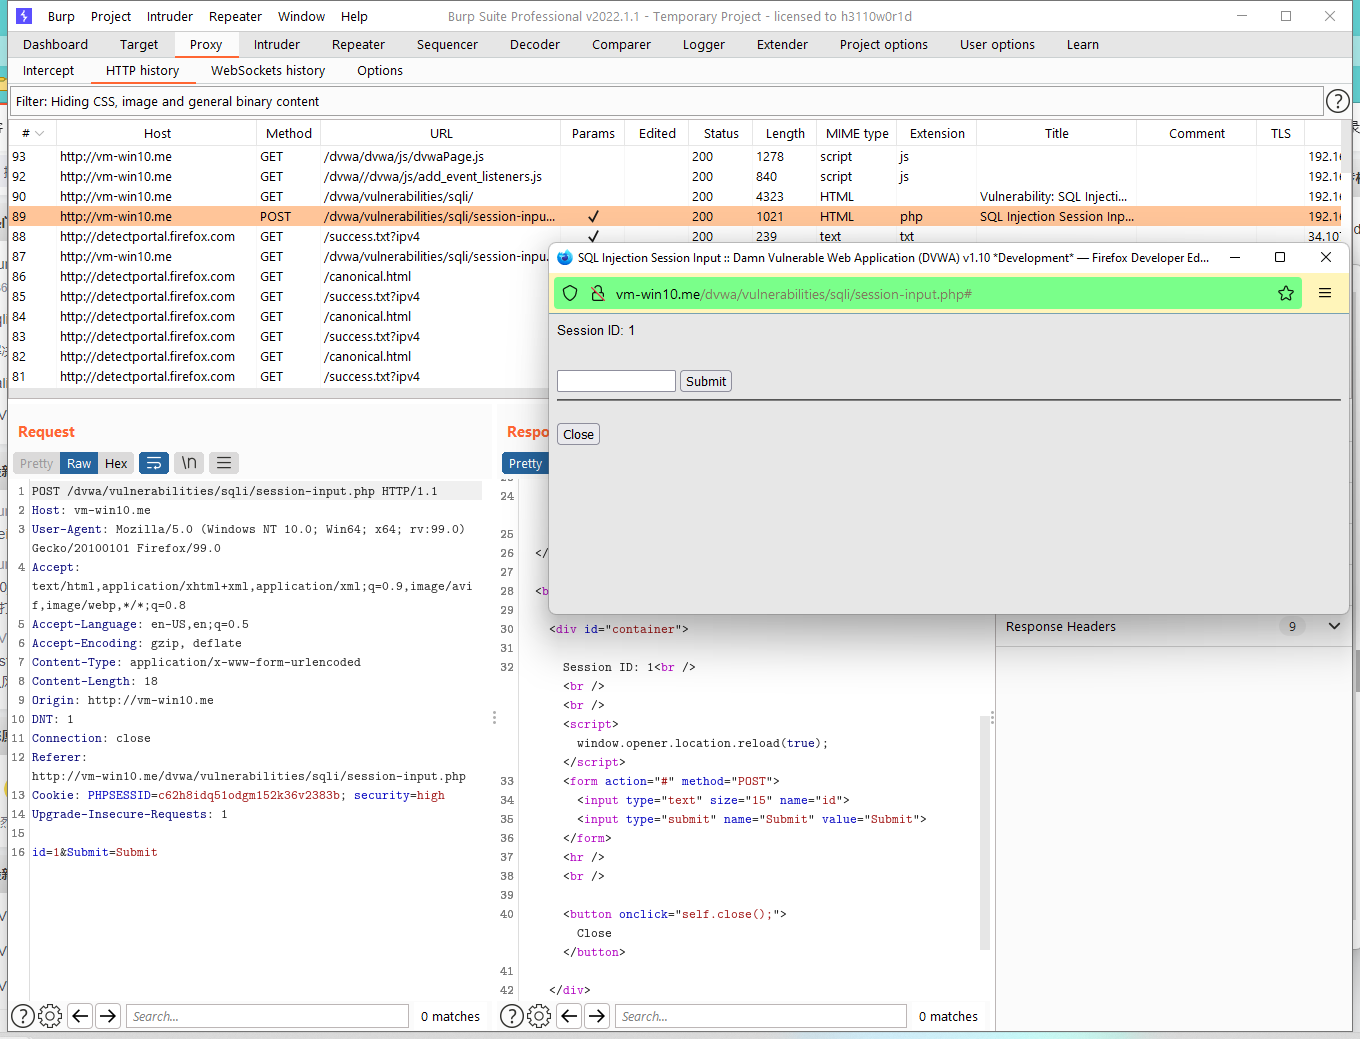1360x1039 pixels.
Task: Switch the request view to Hex
Action: [116, 463]
